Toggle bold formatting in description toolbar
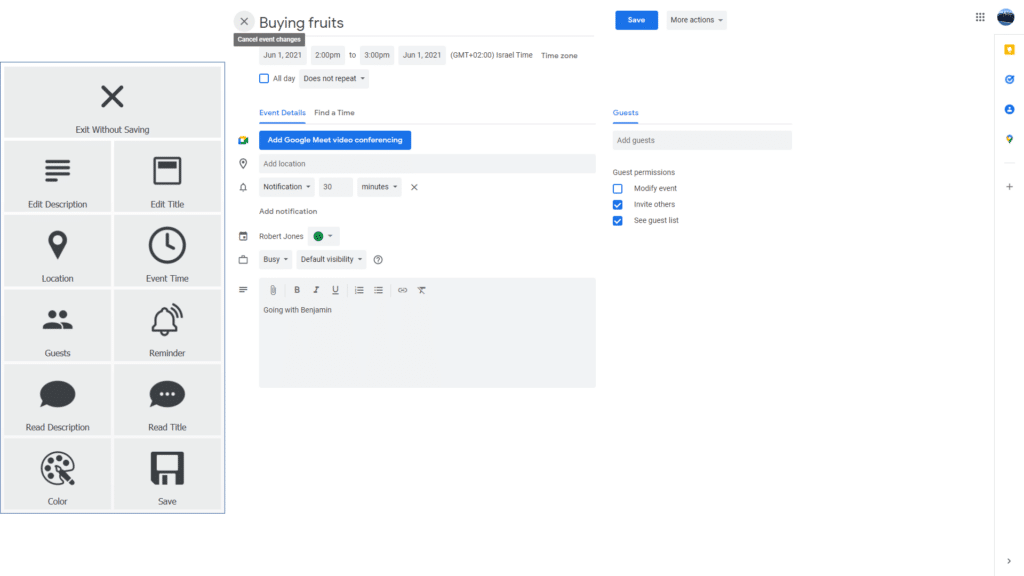 pos(296,290)
